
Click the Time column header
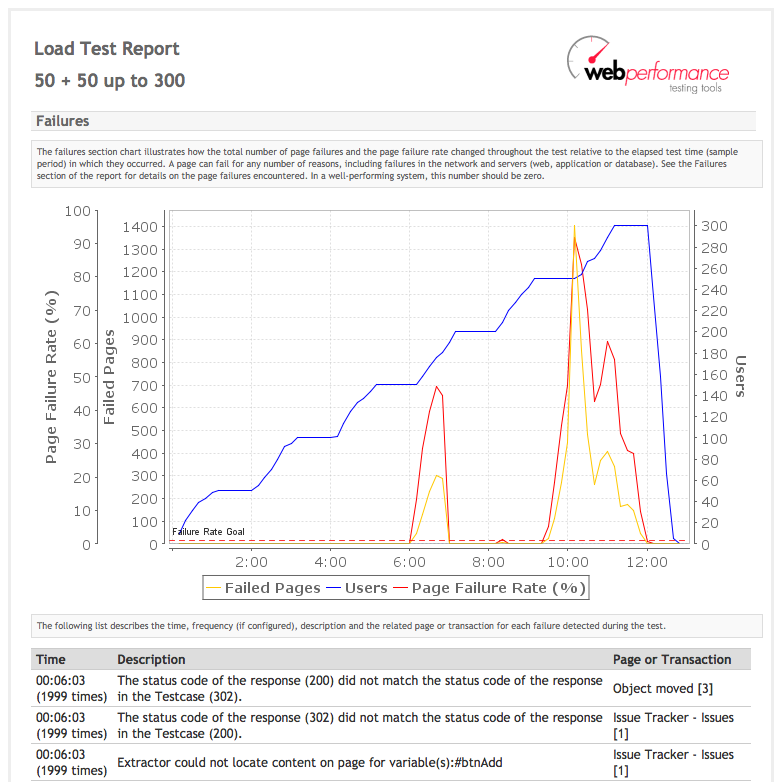pos(50,659)
